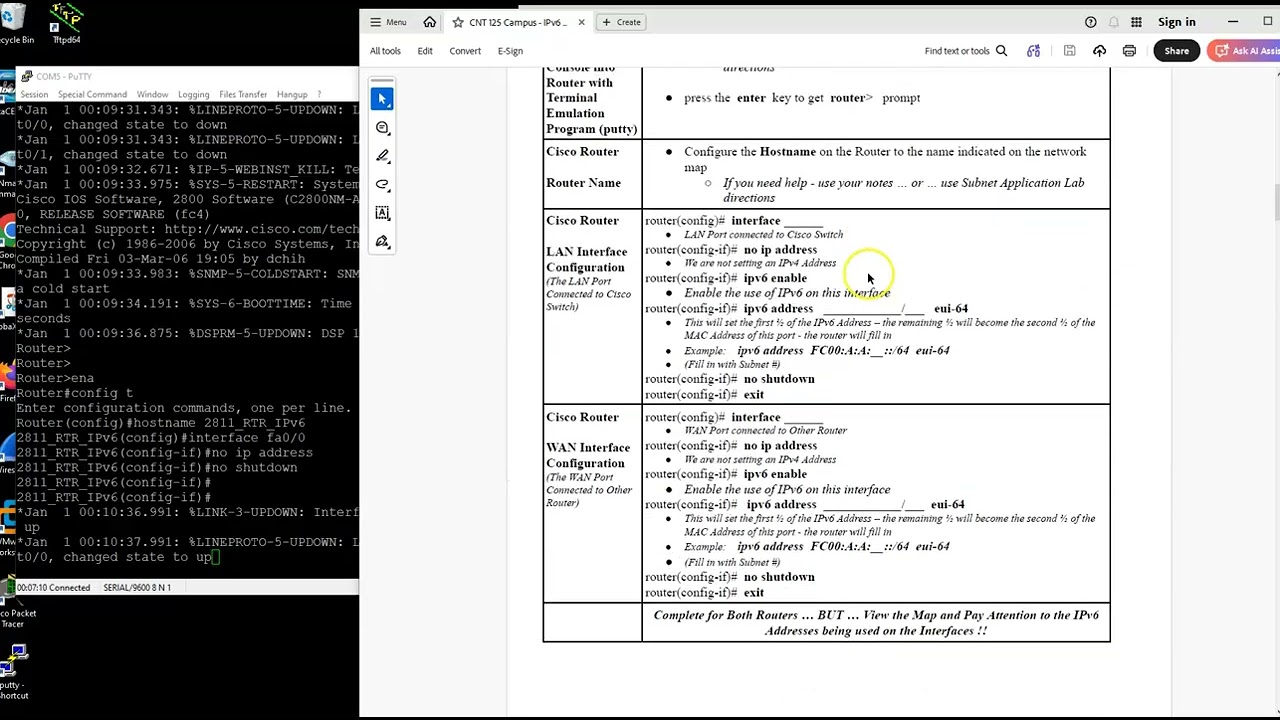Select the Fill and Sign pen tool
1280x720 pixels.
[x=382, y=242]
